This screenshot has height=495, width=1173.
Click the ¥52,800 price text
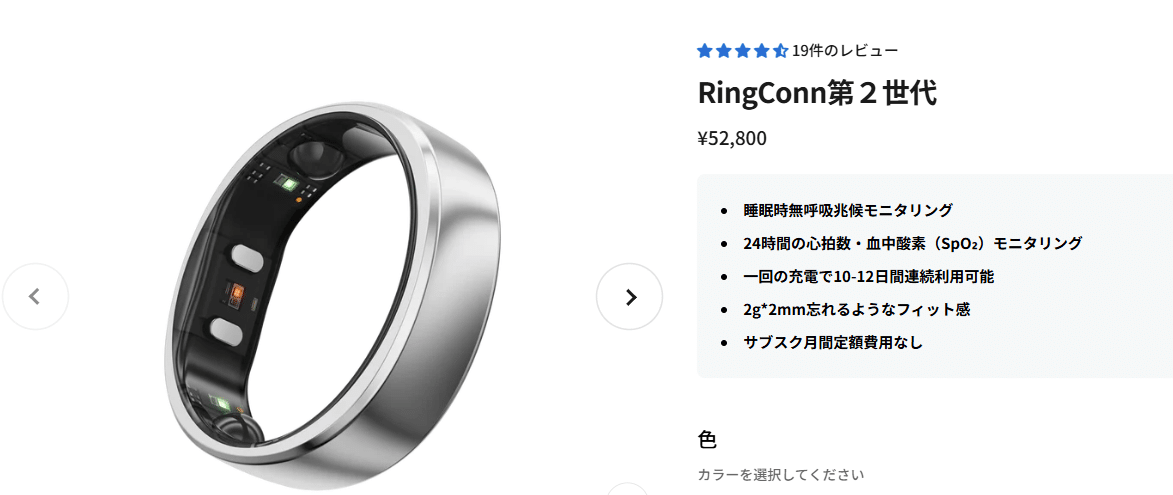click(732, 139)
